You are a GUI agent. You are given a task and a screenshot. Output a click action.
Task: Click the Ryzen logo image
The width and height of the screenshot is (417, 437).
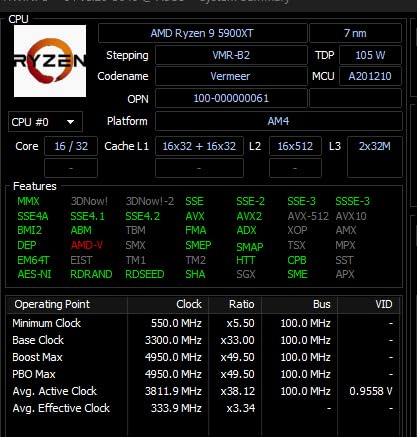(x=50, y=61)
